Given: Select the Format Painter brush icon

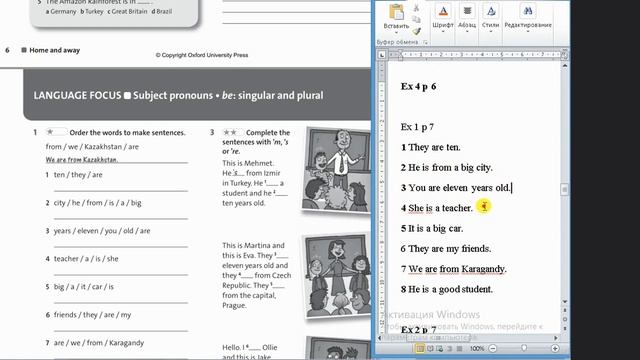Looking at the screenshot, I should click(416, 31).
